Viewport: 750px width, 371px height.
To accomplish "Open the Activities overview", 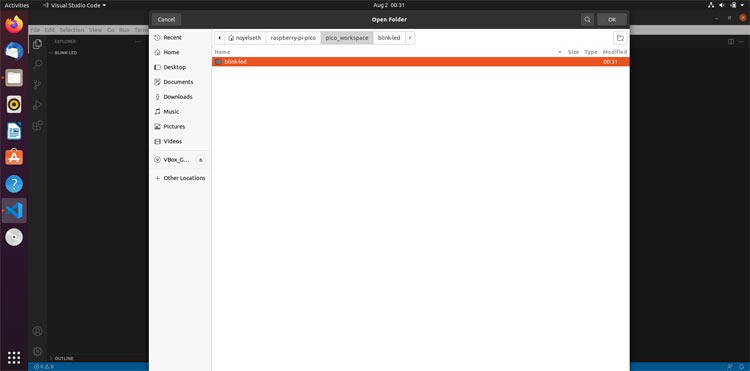I will [x=17, y=5].
